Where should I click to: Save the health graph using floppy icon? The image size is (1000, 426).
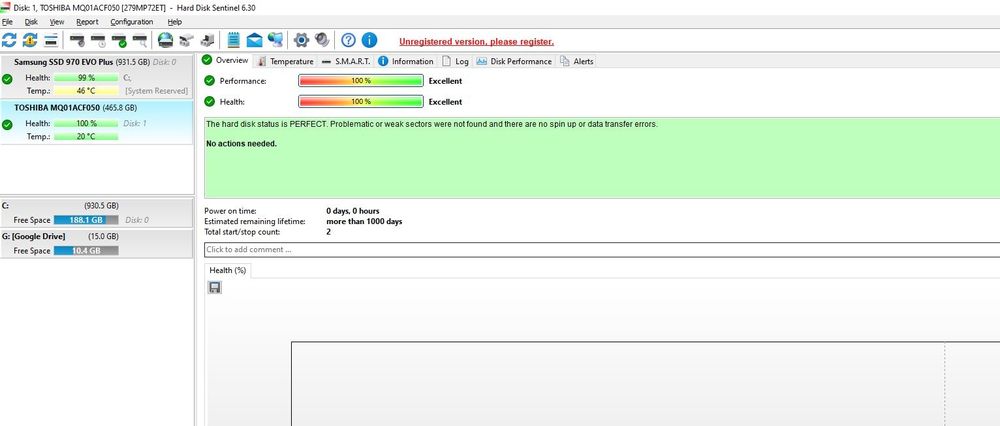point(215,288)
